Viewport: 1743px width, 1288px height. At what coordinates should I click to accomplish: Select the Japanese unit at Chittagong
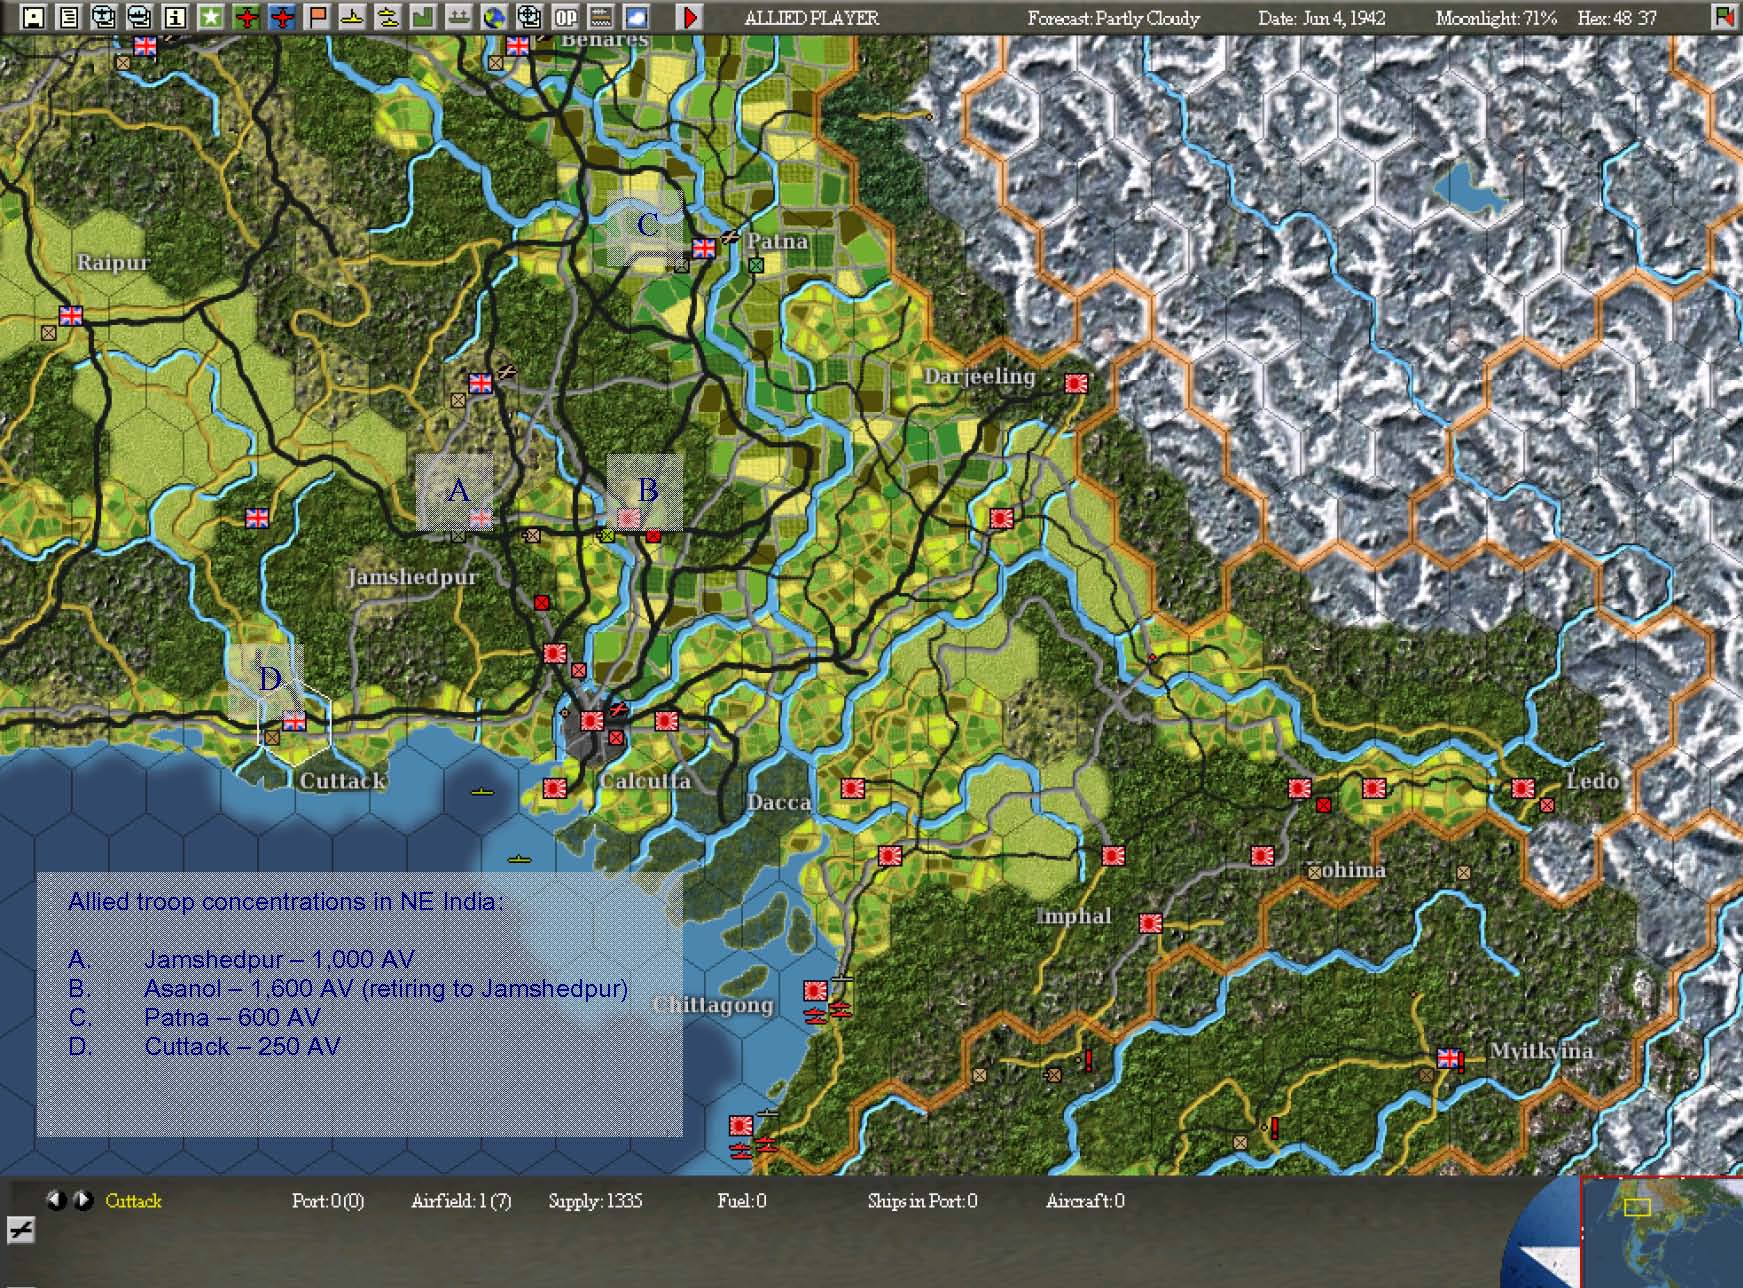click(815, 990)
